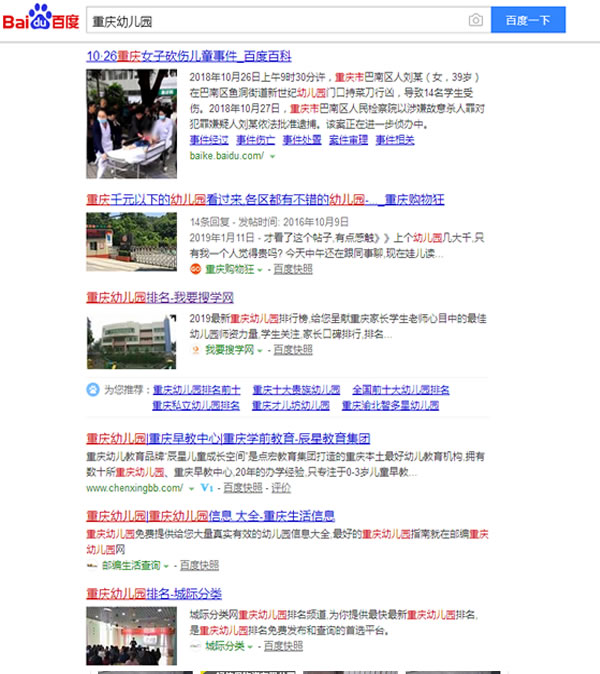This screenshot has height=674, width=600.
Task: Open 百度快照 for 邮编生活查询 result
Action: click(199, 565)
